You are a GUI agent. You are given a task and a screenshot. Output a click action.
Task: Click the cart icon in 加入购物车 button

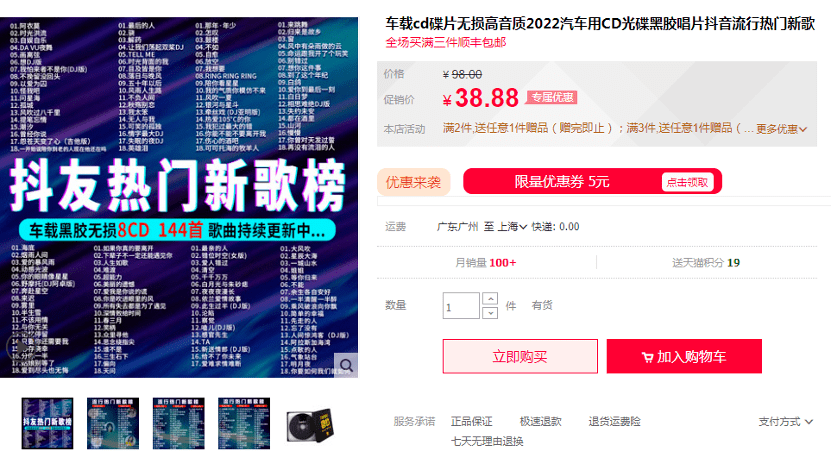(647, 357)
